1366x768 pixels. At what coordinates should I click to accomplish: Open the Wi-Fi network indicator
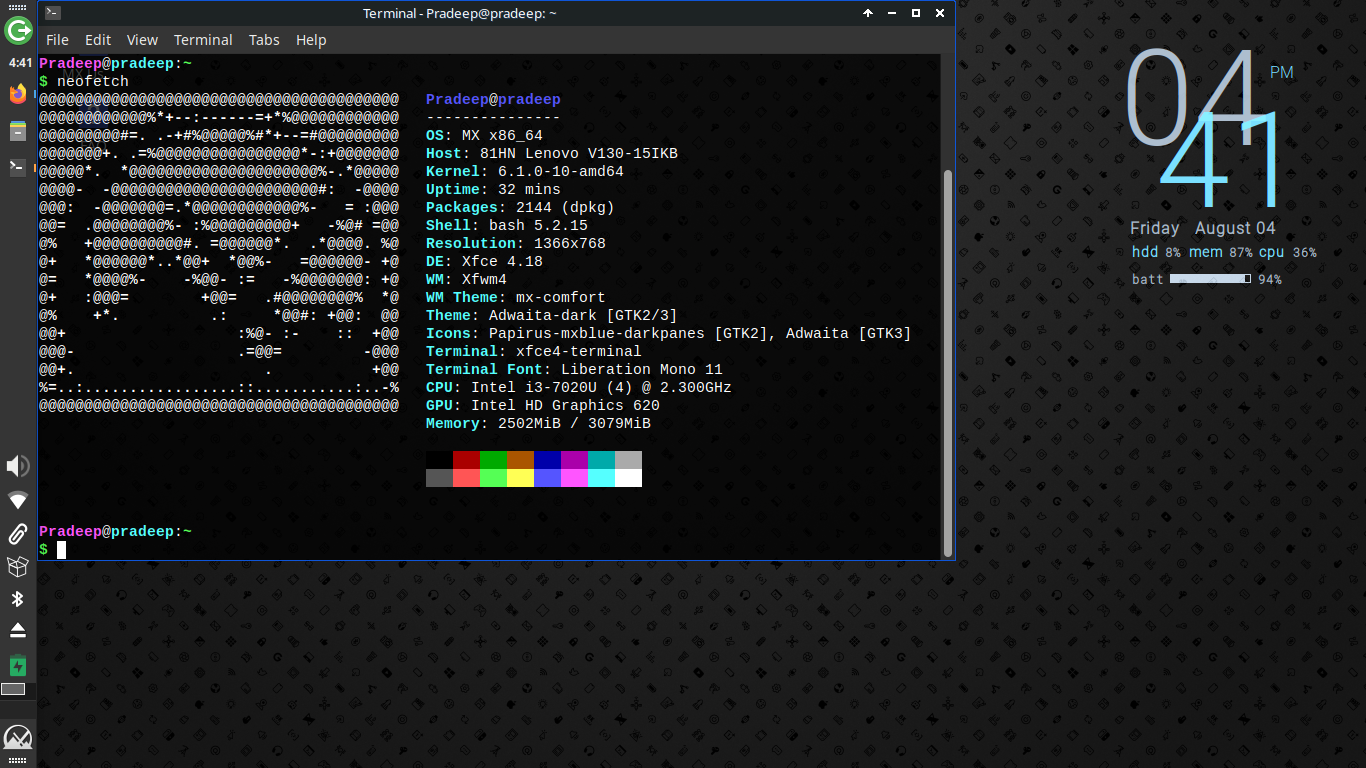18,500
